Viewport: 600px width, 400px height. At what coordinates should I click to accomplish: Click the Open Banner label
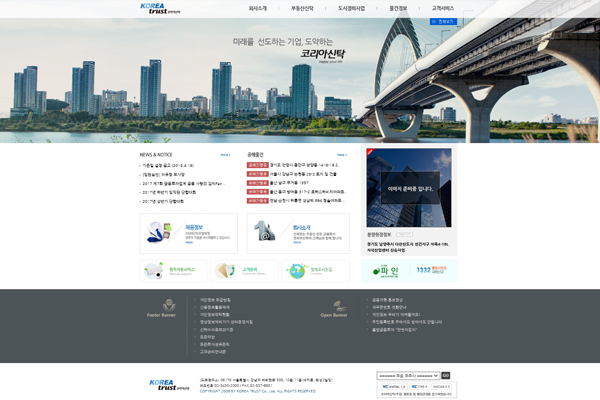click(334, 315)
